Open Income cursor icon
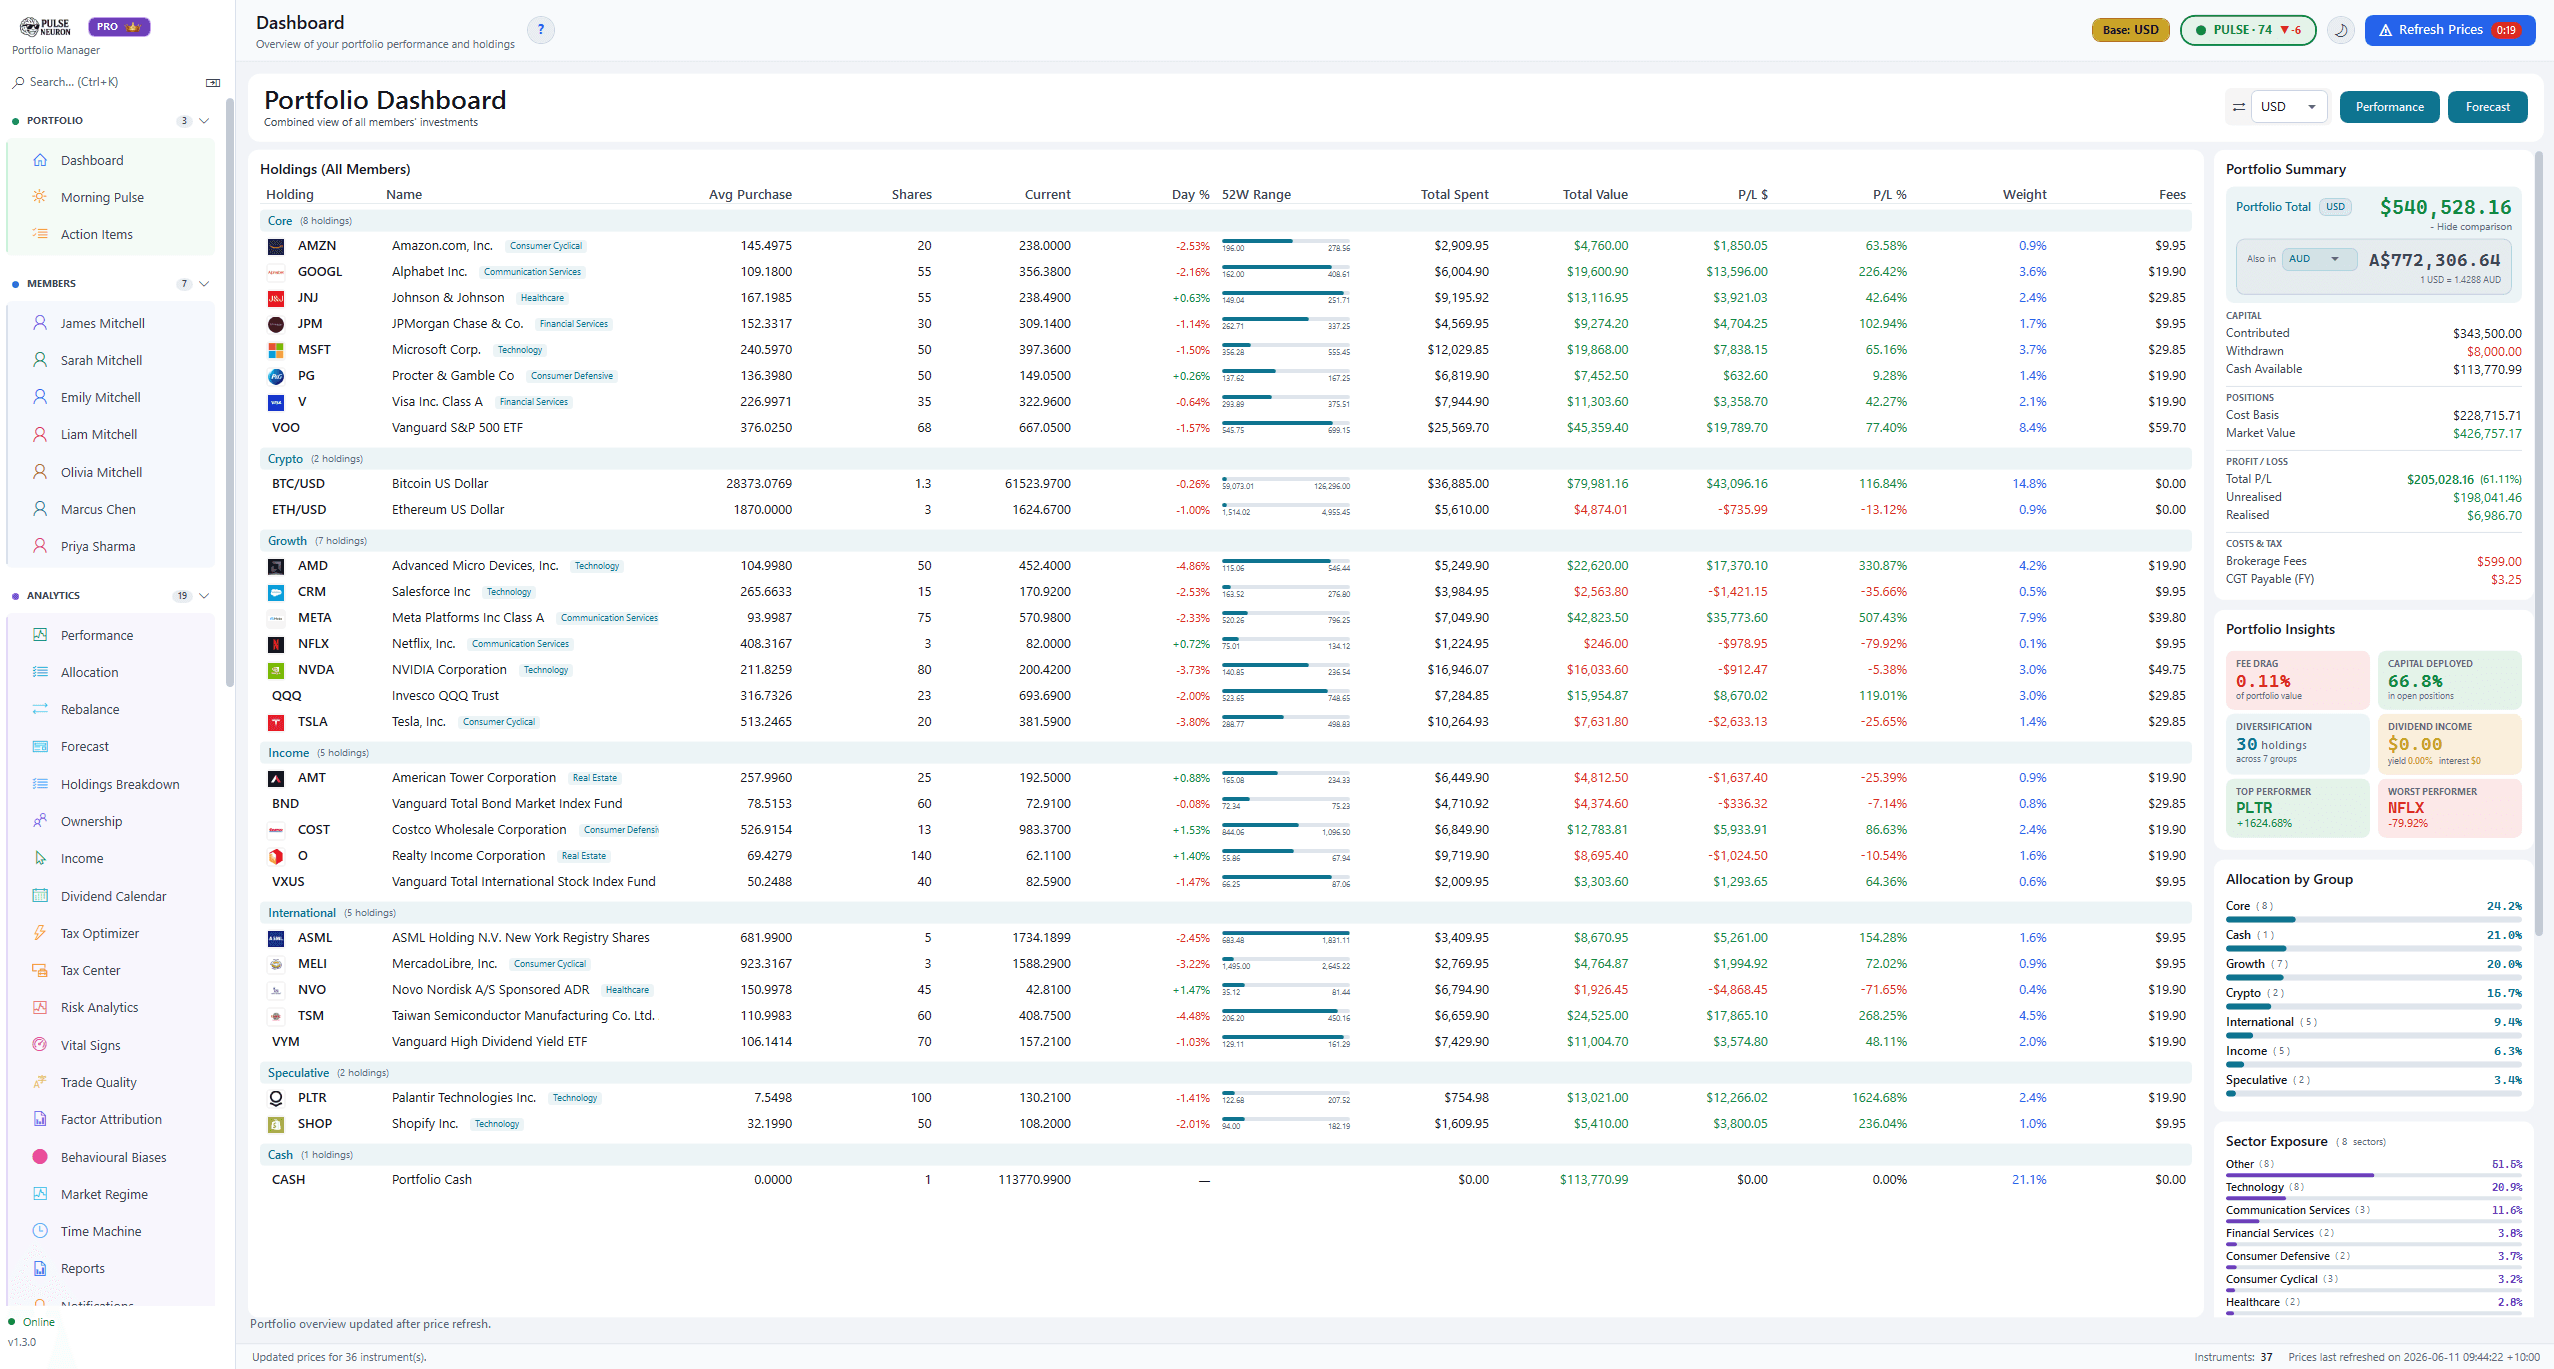The image size is (2554, 1369). pos(40,858)
